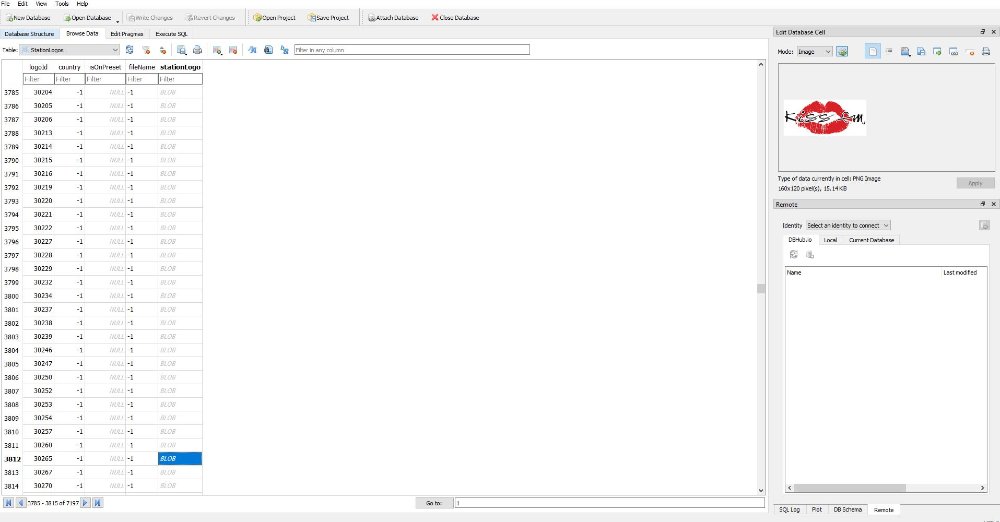Switch to Database Structure tab
The height and width of the screenshot is (522, 1000).
click(29, 34)
